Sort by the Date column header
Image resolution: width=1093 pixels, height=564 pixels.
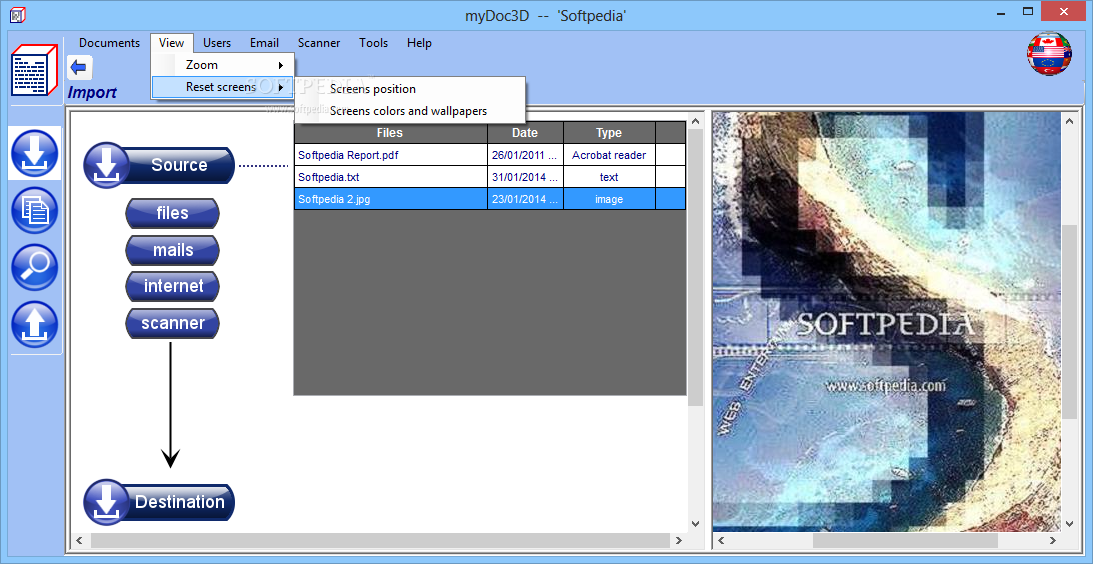525,132
